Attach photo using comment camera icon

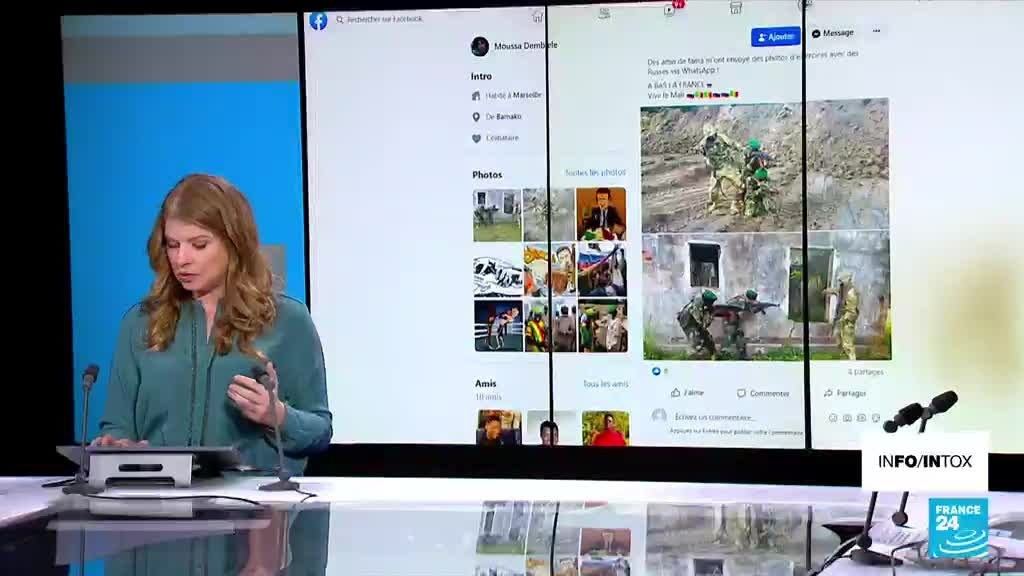(847, 418)
